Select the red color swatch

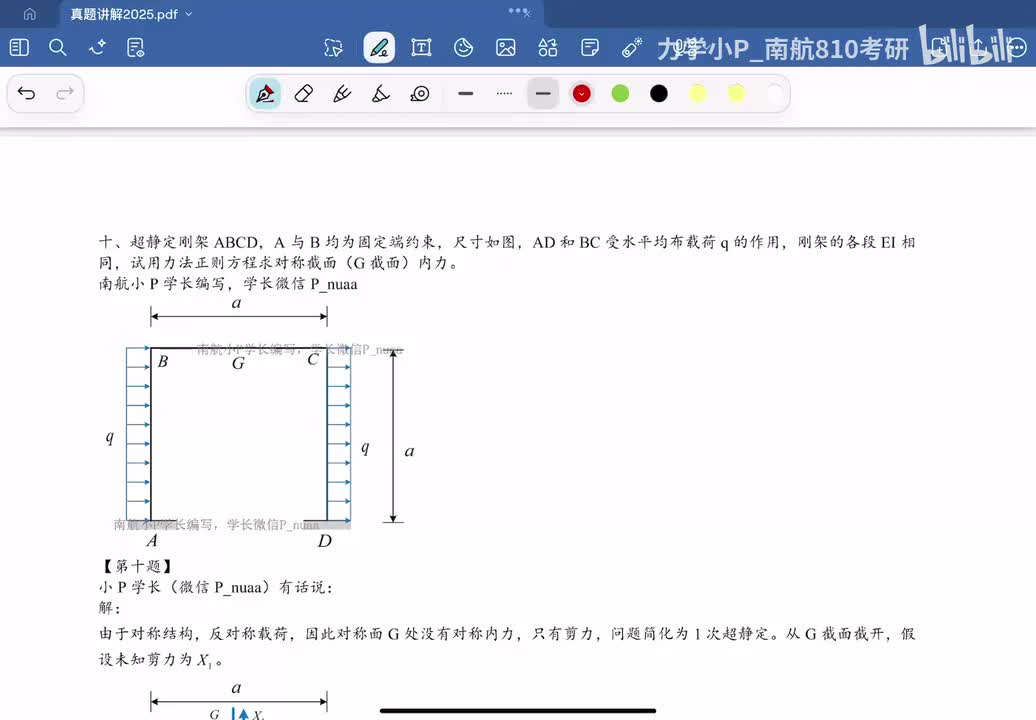point(581,94)
